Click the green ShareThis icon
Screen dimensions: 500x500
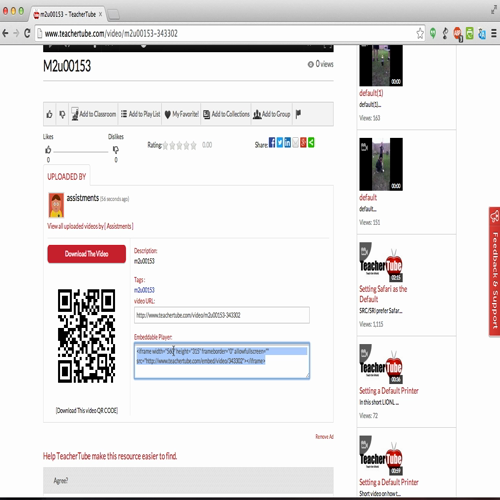pos(311,143)
